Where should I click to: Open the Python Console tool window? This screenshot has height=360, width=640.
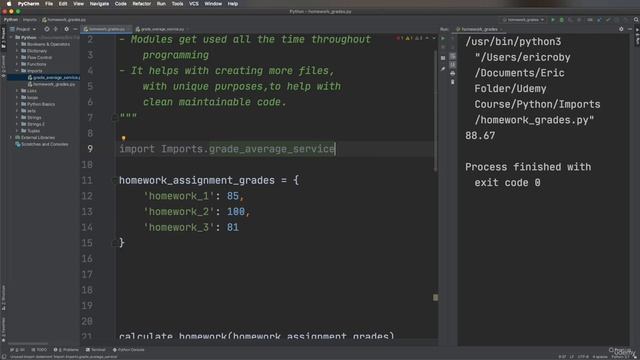[129, 350]
